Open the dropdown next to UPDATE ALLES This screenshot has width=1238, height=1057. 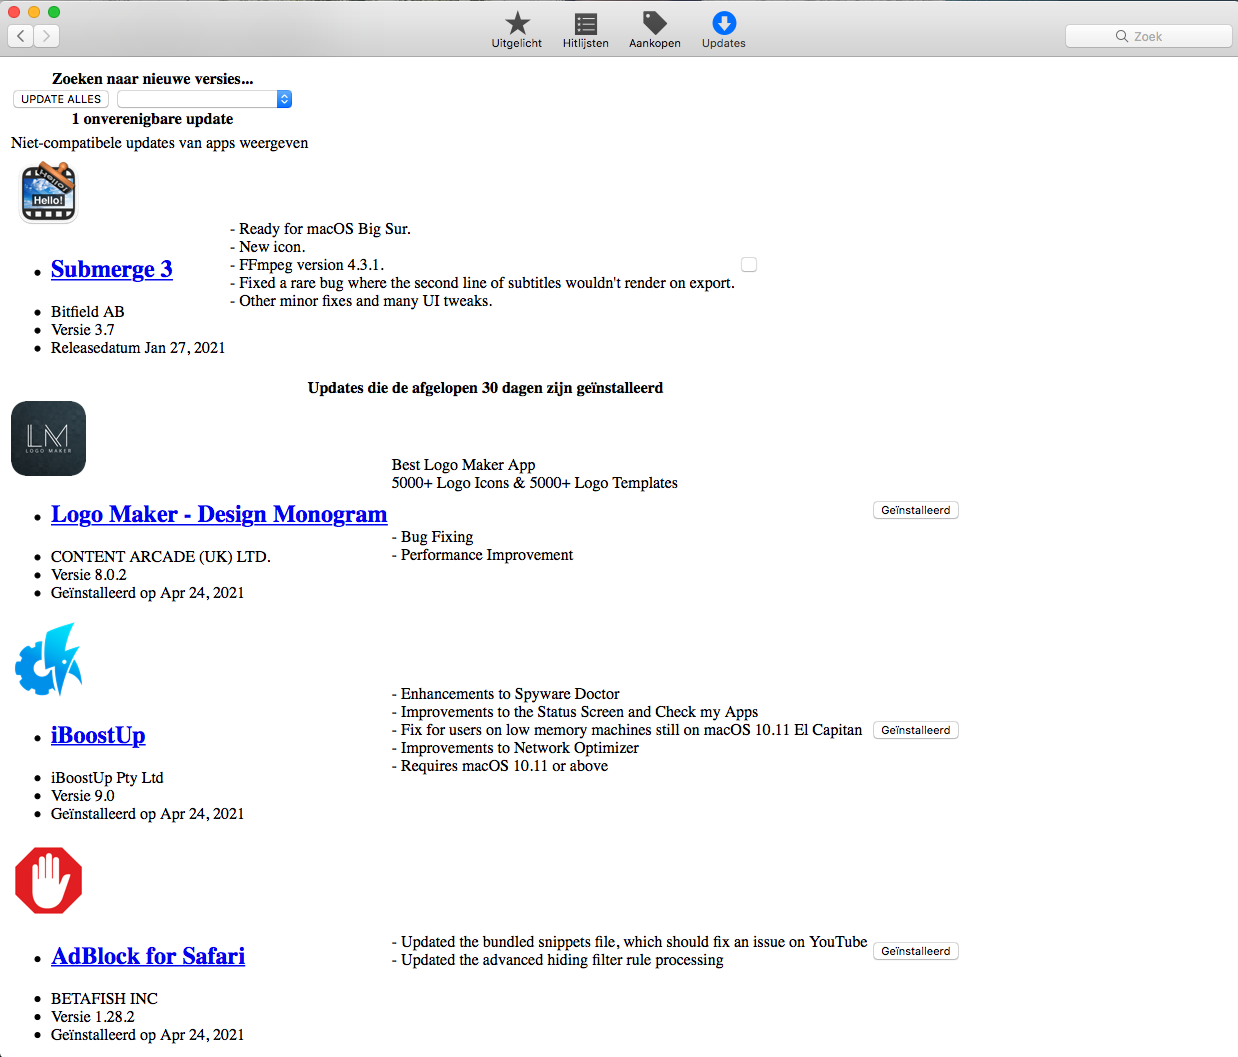pos(204,99)
